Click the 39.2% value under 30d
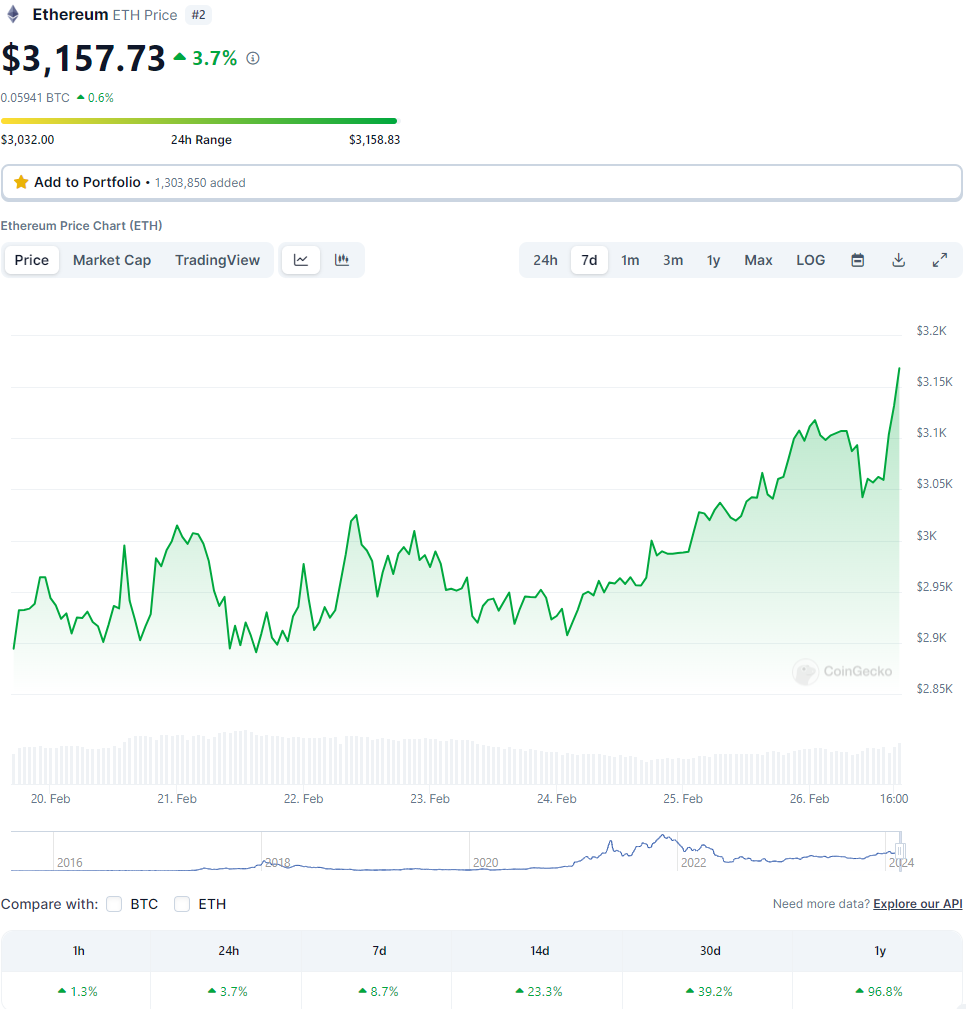This screenshot has width=966, height=1009. 709,992
